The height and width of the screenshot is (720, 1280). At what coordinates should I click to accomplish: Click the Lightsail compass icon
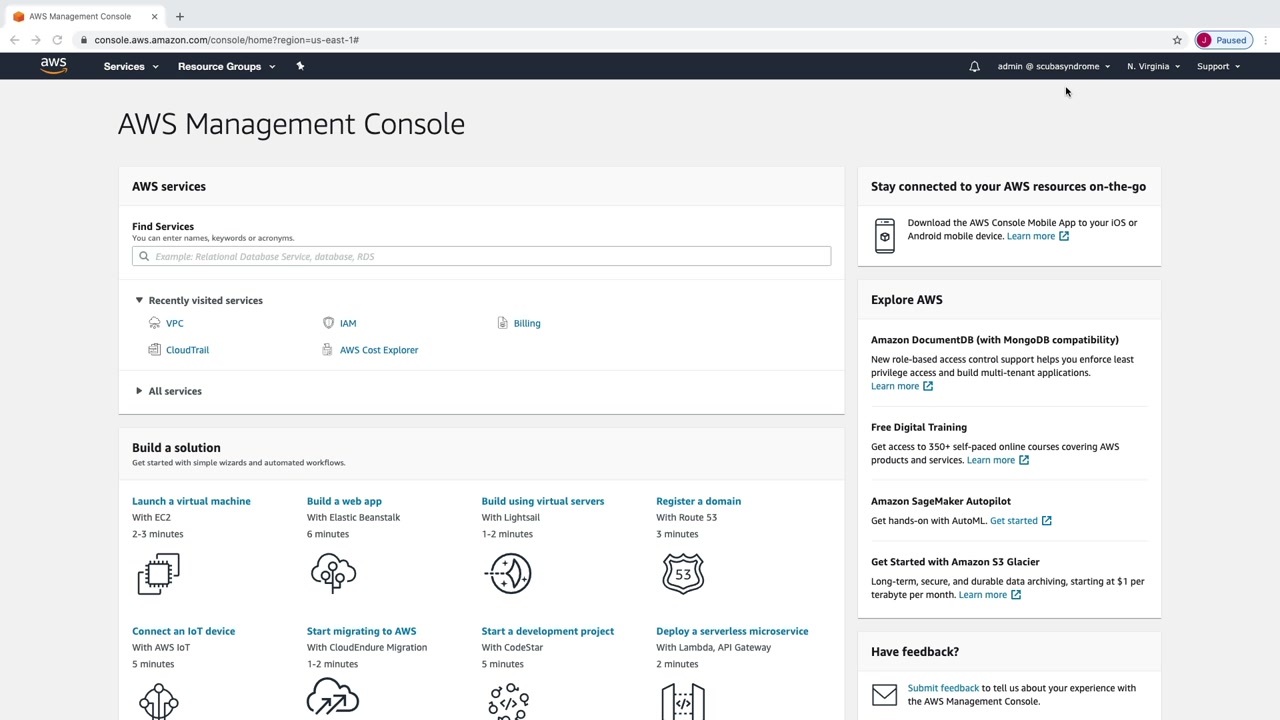(508, 574)
